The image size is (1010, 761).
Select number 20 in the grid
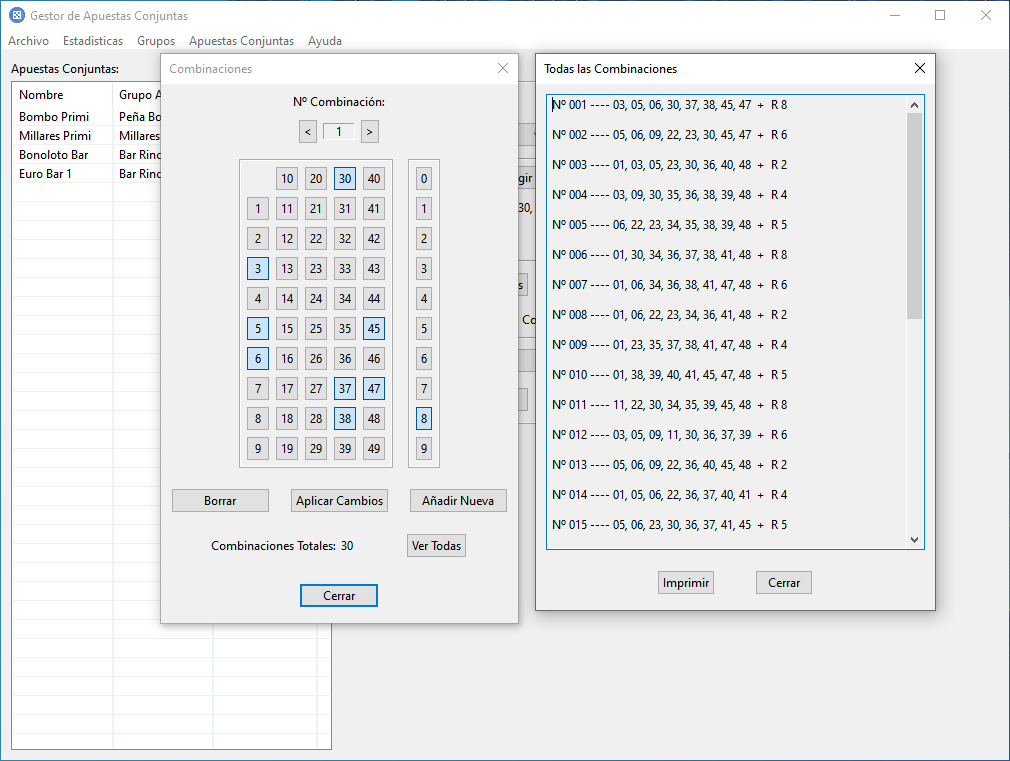316,178
